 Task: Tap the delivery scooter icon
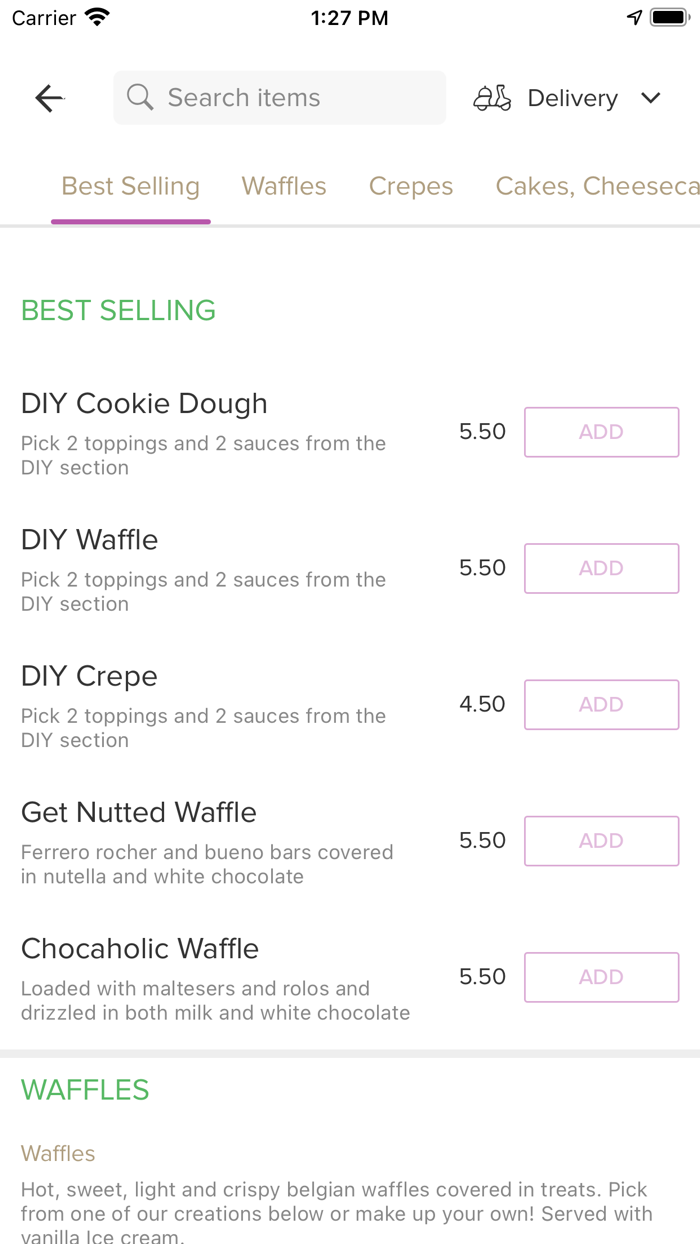(492, 98)
